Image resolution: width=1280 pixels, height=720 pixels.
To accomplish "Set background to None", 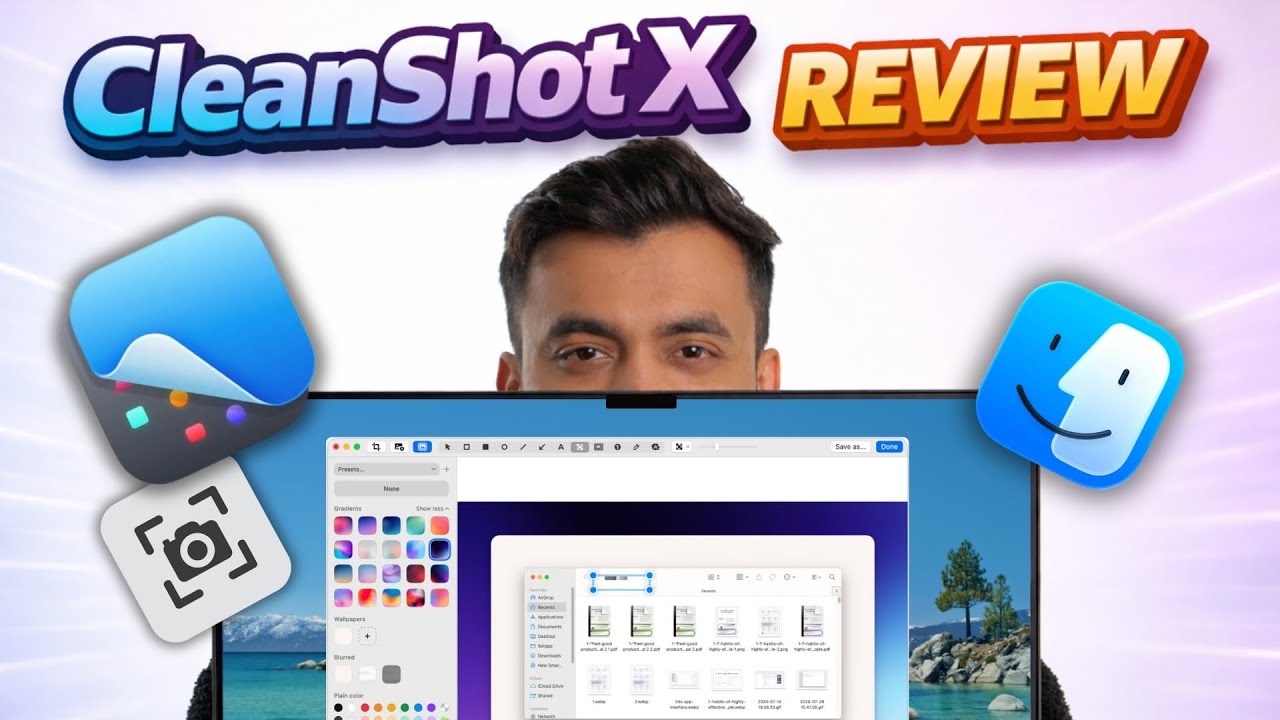I will [x=391, y=489].
